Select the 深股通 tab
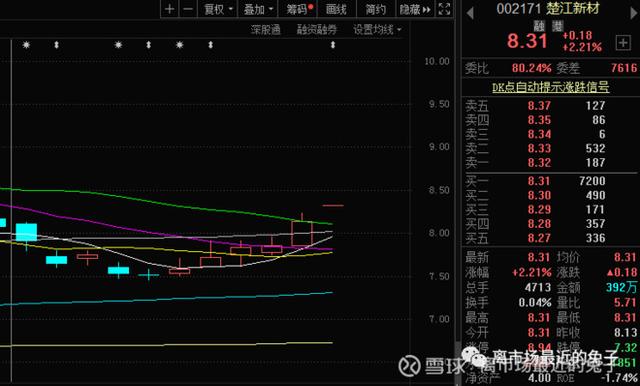The image size is (640, 386). (x=265, y=29)
